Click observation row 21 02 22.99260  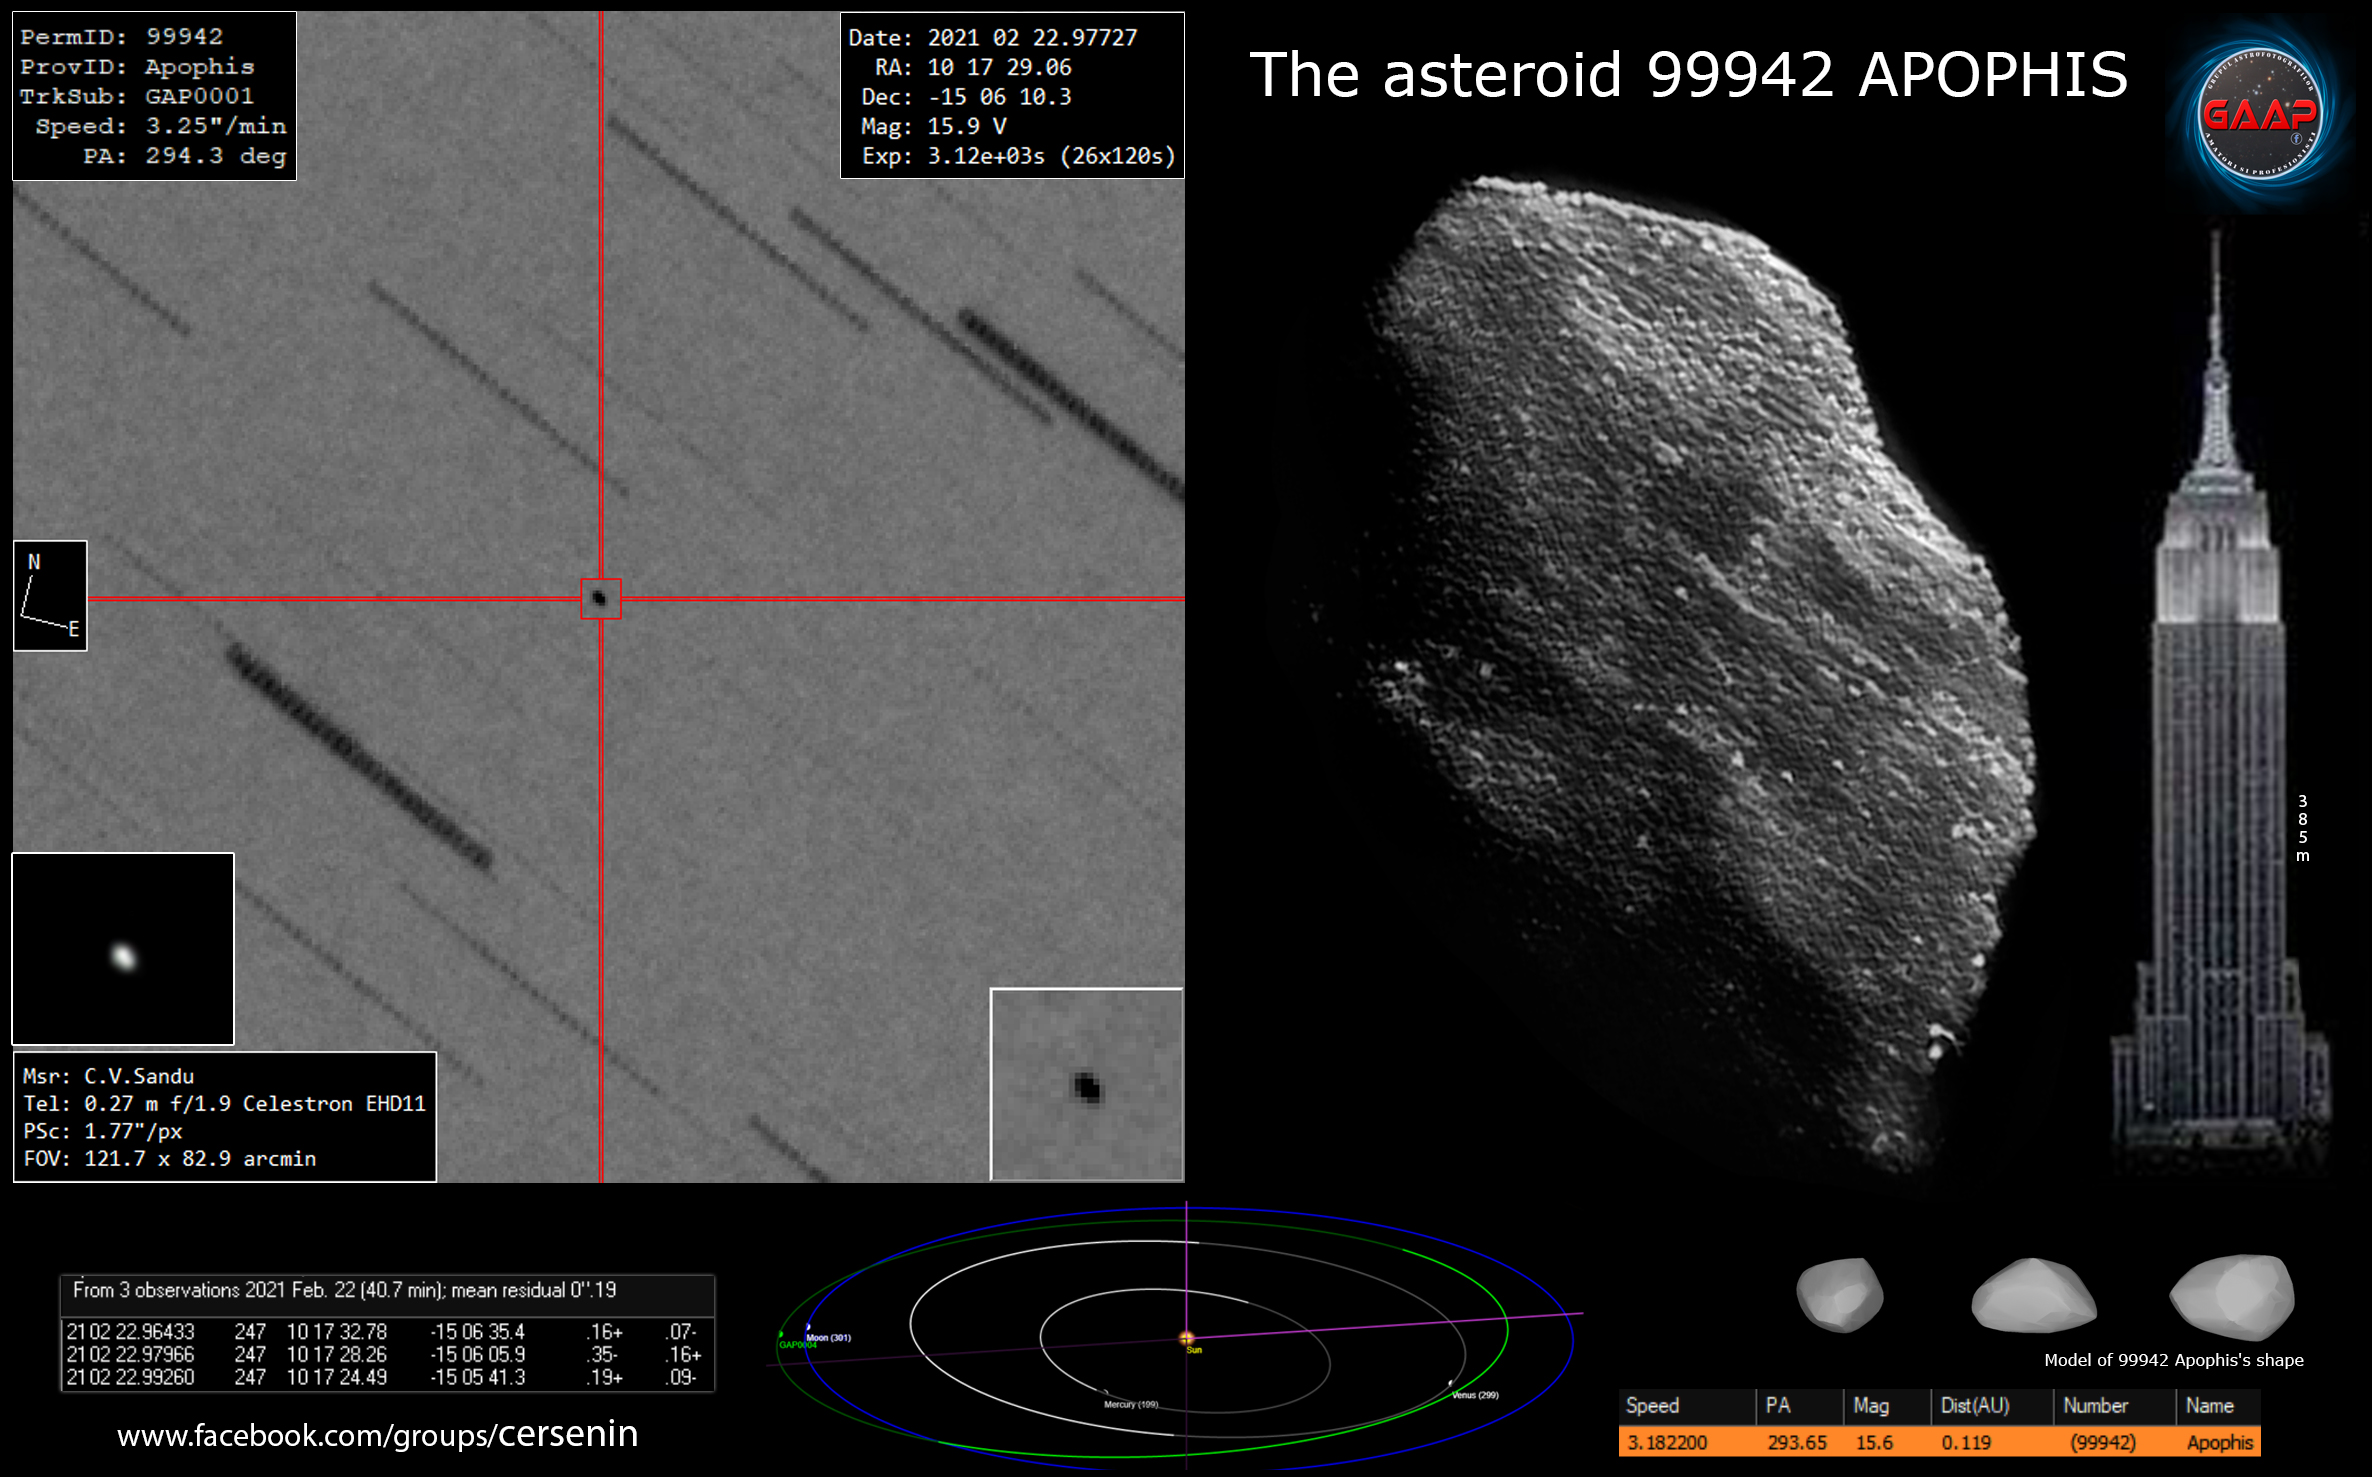coord(384,1377)
